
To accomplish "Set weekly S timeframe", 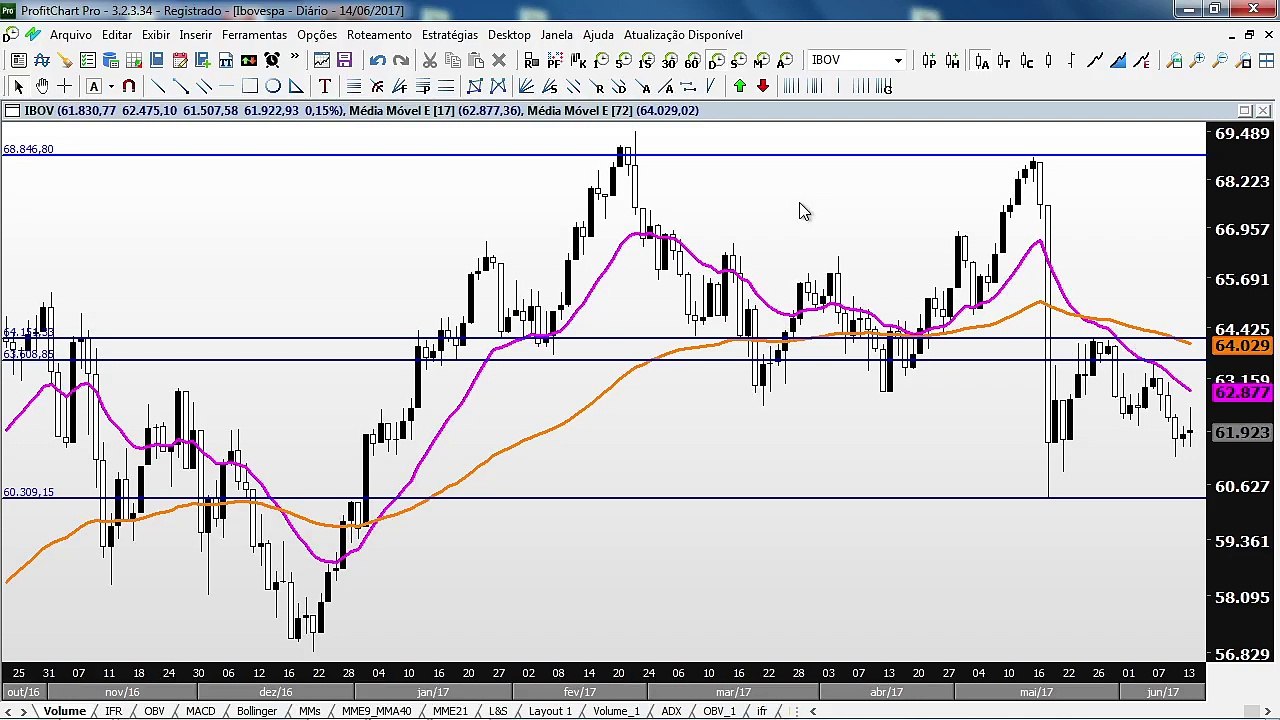I will pos(739,60).
